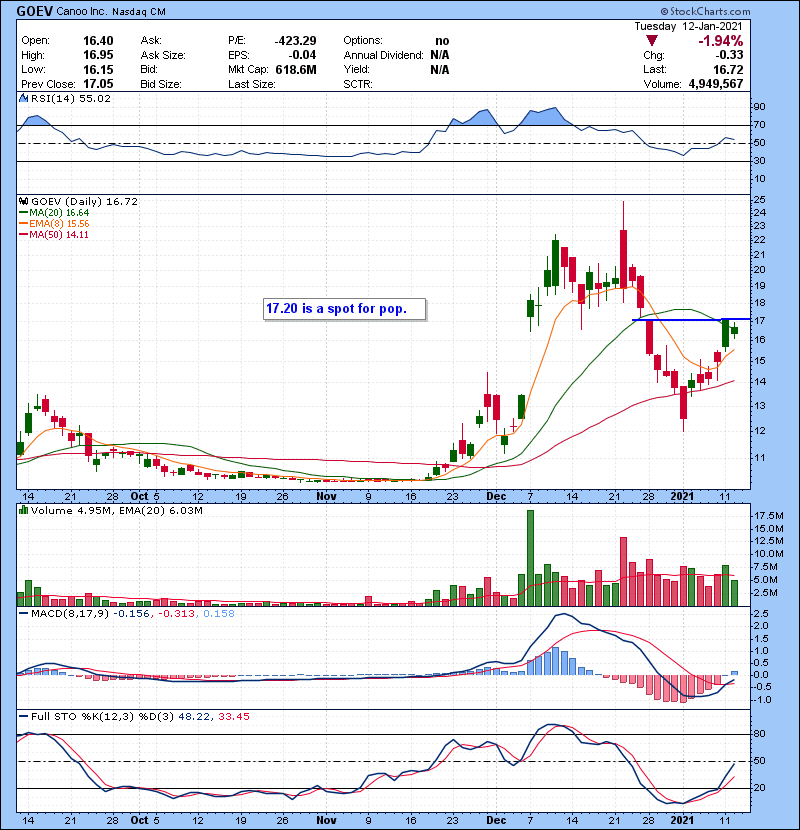This screenshot has width=800, height=830.
Task: Click the blue horizontal resistance line at 17
Action: 691,320
